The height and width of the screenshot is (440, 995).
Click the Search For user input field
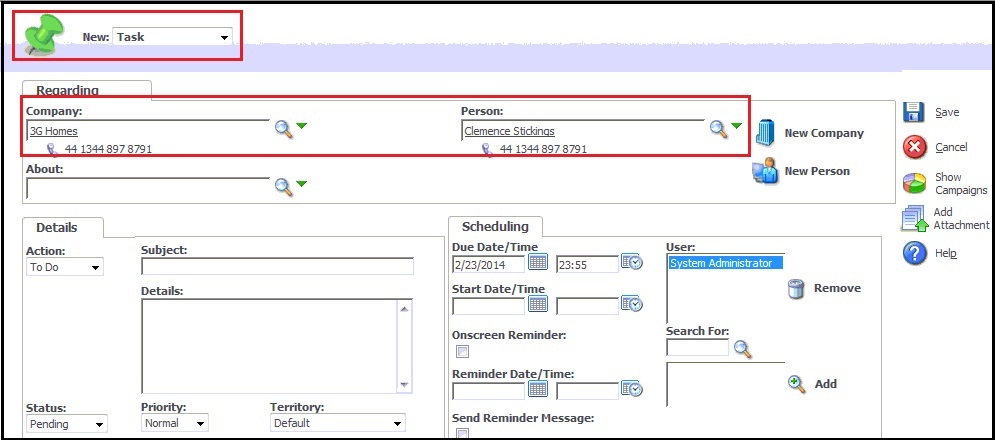698,347
